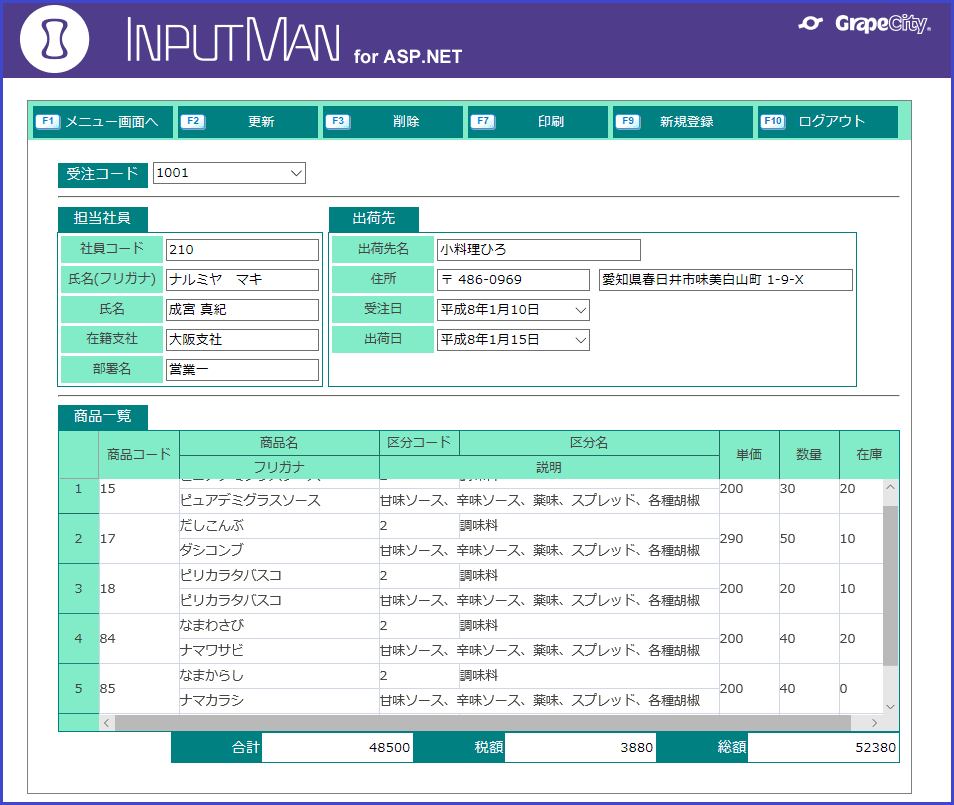Click the 部署名 field 営業一
The image size is (954, 805).
242,369
